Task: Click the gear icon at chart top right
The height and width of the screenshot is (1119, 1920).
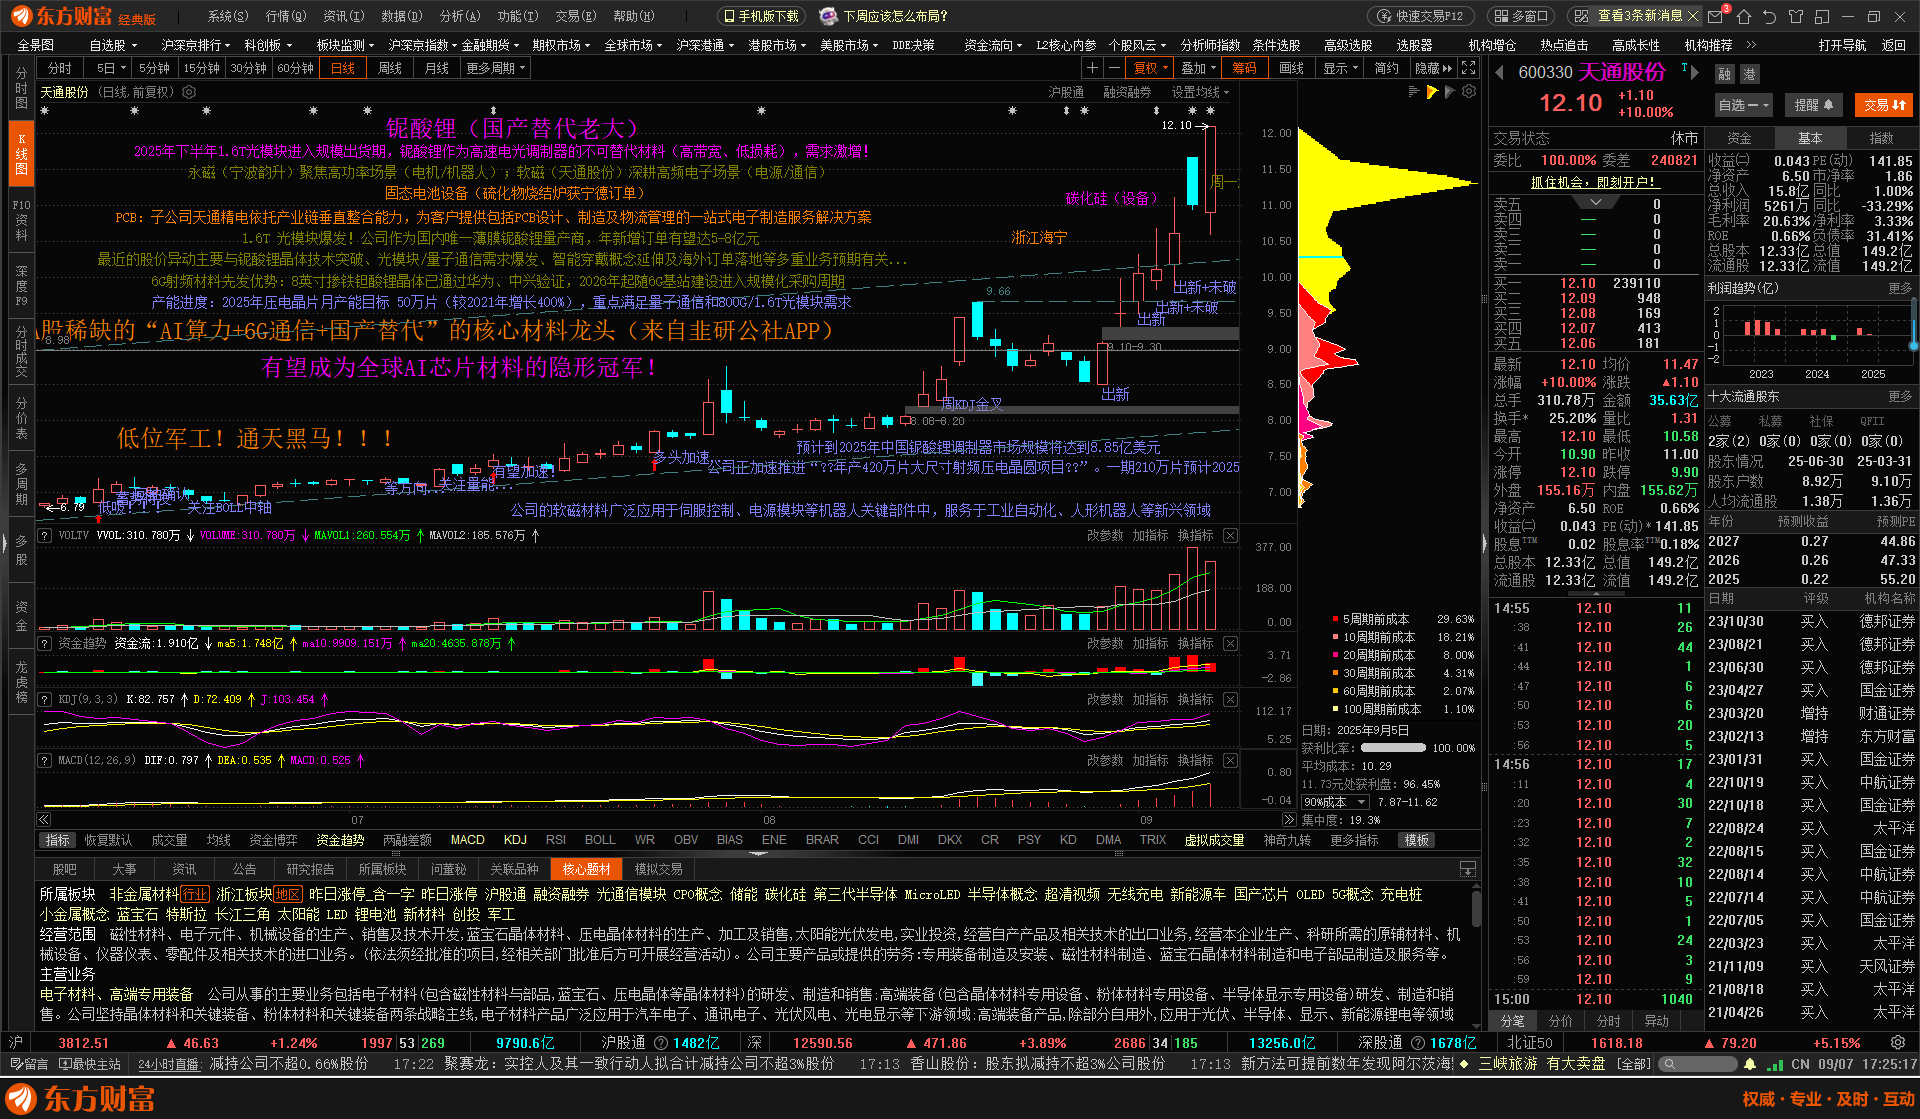Action: [1469, 91]
